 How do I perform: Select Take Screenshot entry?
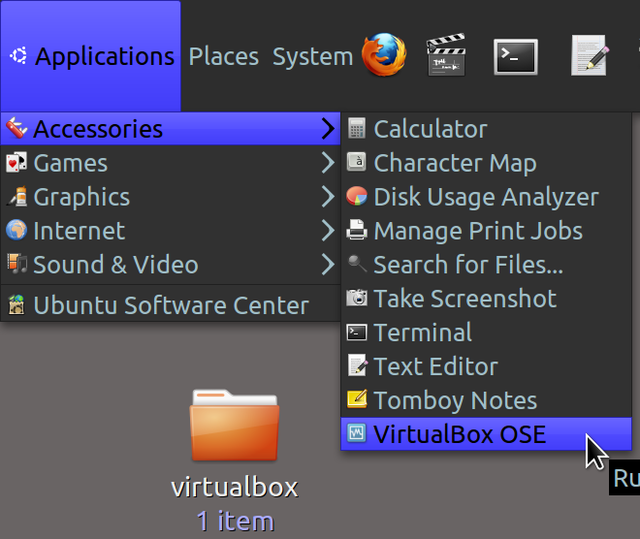486,298
